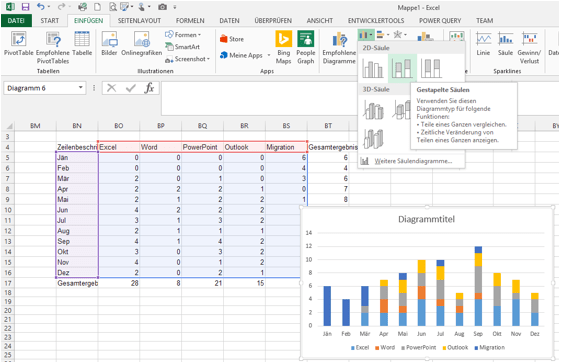Click Diagrammtitel chart title

point(426,219)
